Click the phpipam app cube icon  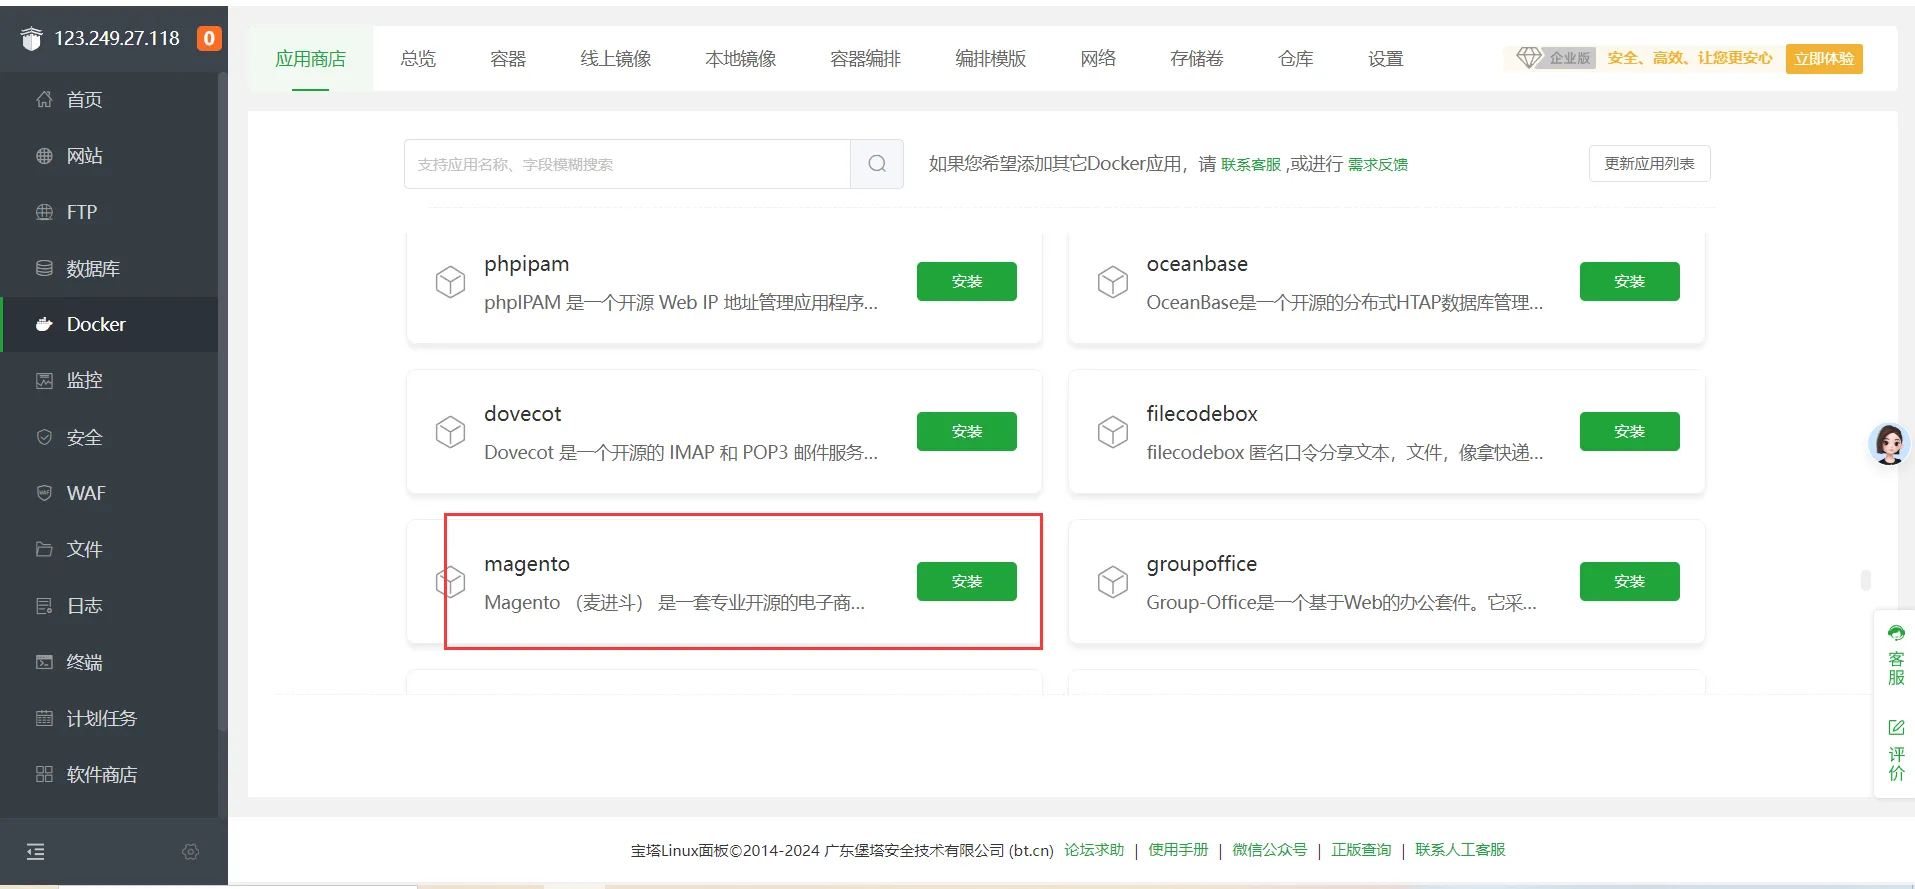click(450, 282)
